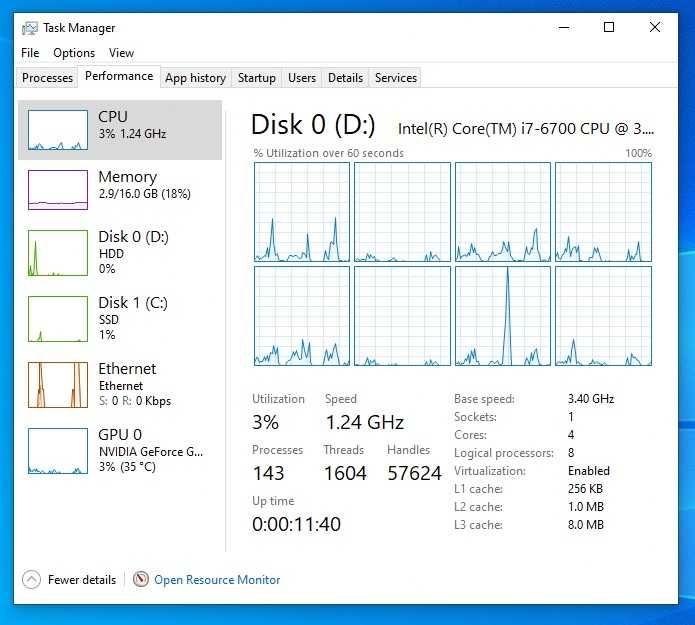The image size is (695, 625).
Task: Open the Options menu
Action: pos(74,53)
